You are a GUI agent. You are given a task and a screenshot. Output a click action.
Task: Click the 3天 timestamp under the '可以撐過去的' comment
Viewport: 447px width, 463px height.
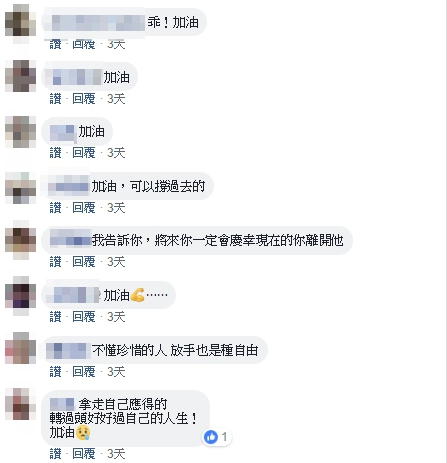116,208
